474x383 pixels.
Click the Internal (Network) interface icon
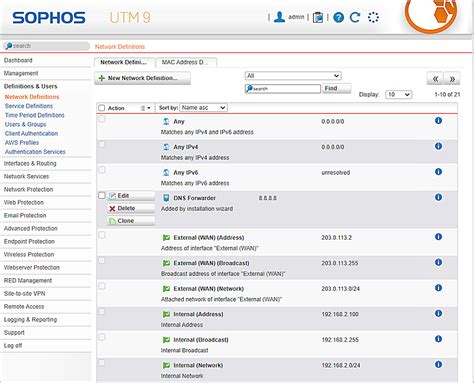pyautogui.click(x=166, y=365)
